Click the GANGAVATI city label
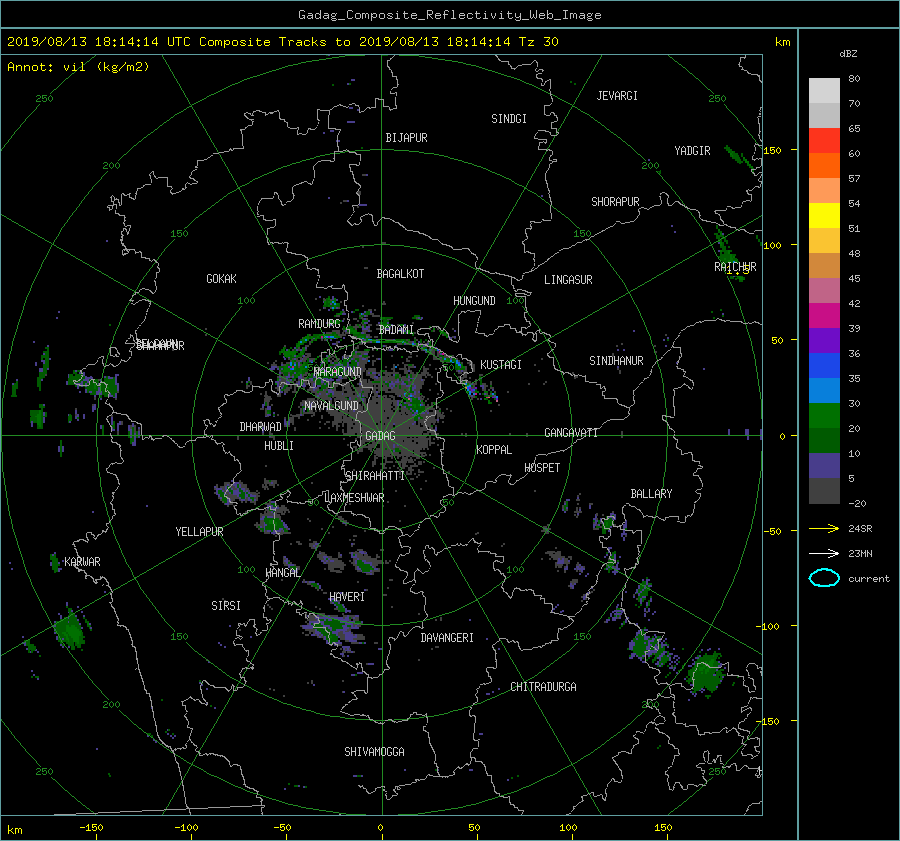Image resolution: width=900 pixels, height=841 pixels. 571,433
